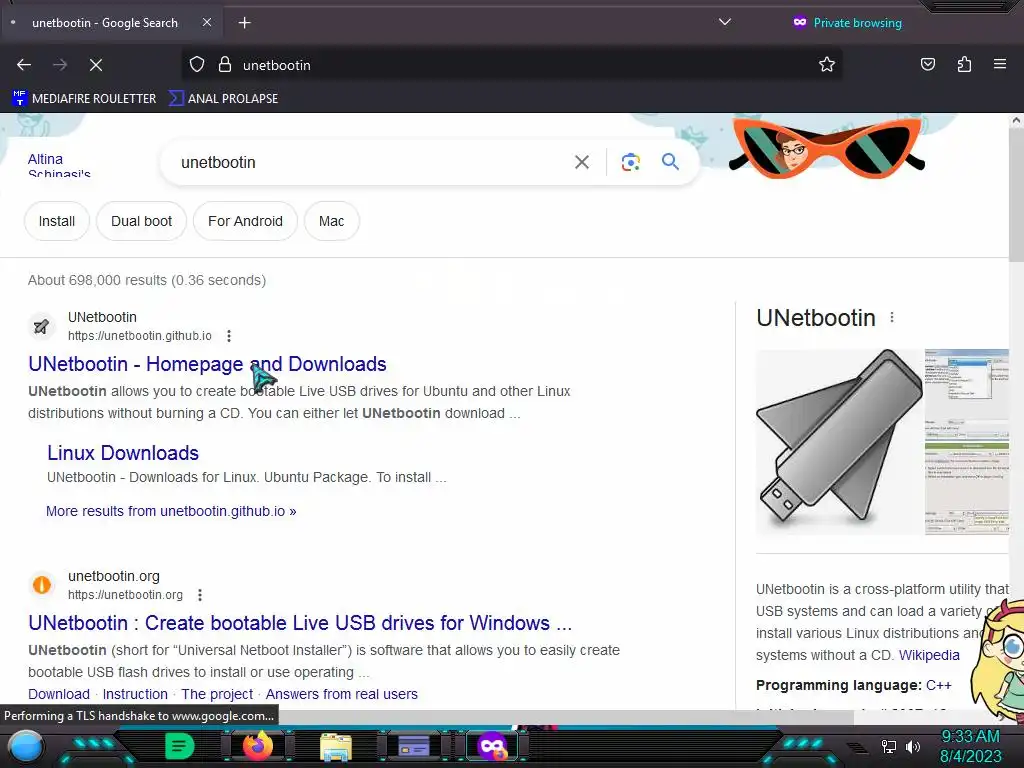Viewport: 1024px width, 768px height.
Task: Clear the Google search box with X
Action: (x=581, y=162)
